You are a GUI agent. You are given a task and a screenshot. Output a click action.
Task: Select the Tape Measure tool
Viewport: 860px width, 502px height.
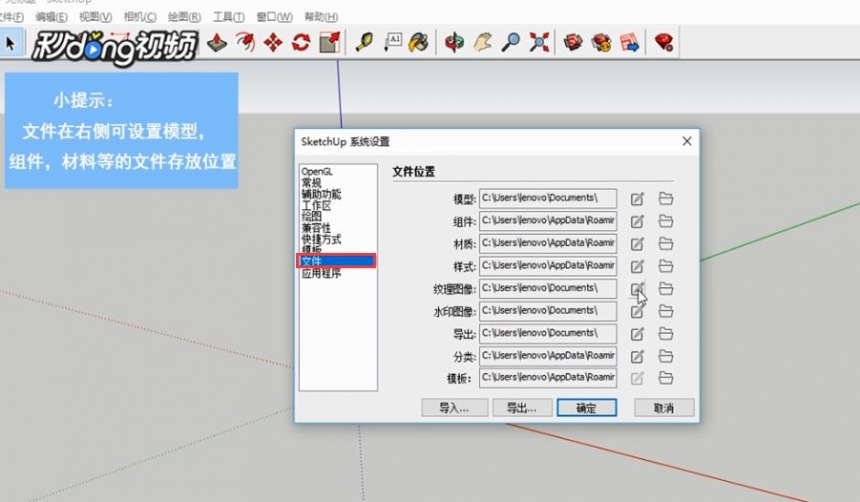pyautogui.click(x=364, y=42)
